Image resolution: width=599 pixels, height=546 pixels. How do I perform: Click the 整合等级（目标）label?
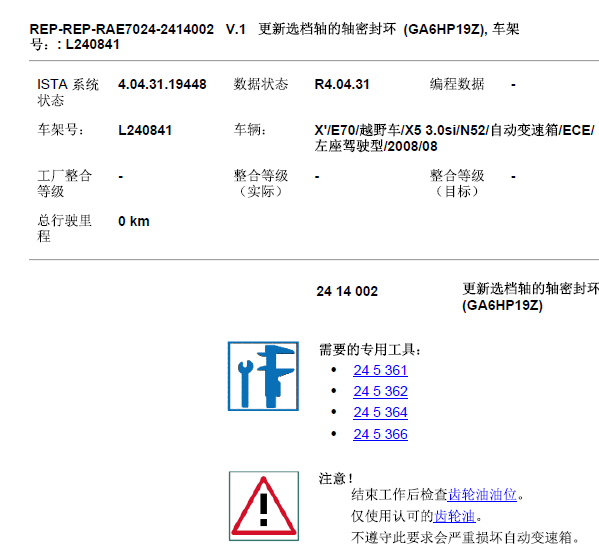point(457,184)
